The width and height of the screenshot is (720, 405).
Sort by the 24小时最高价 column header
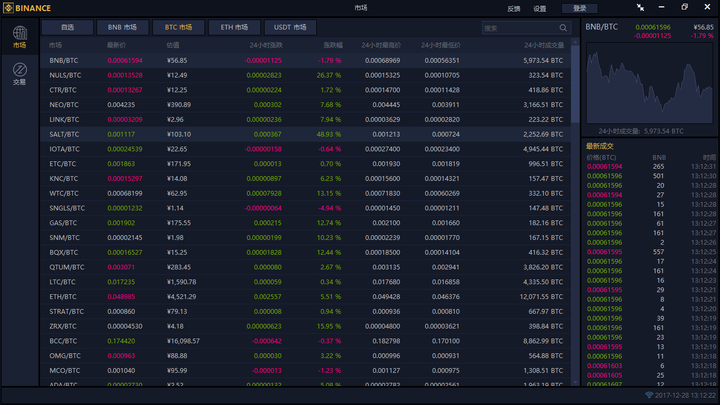(381, 45)
